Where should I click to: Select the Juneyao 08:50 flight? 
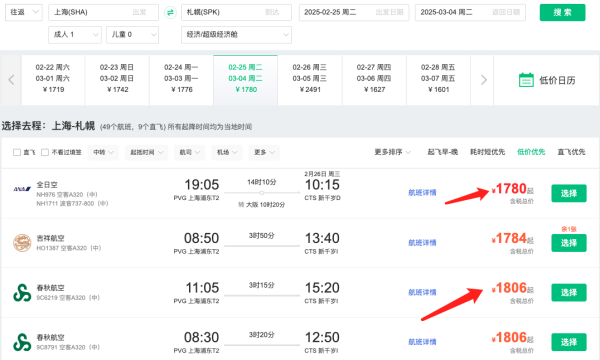[x=569, y=243]
